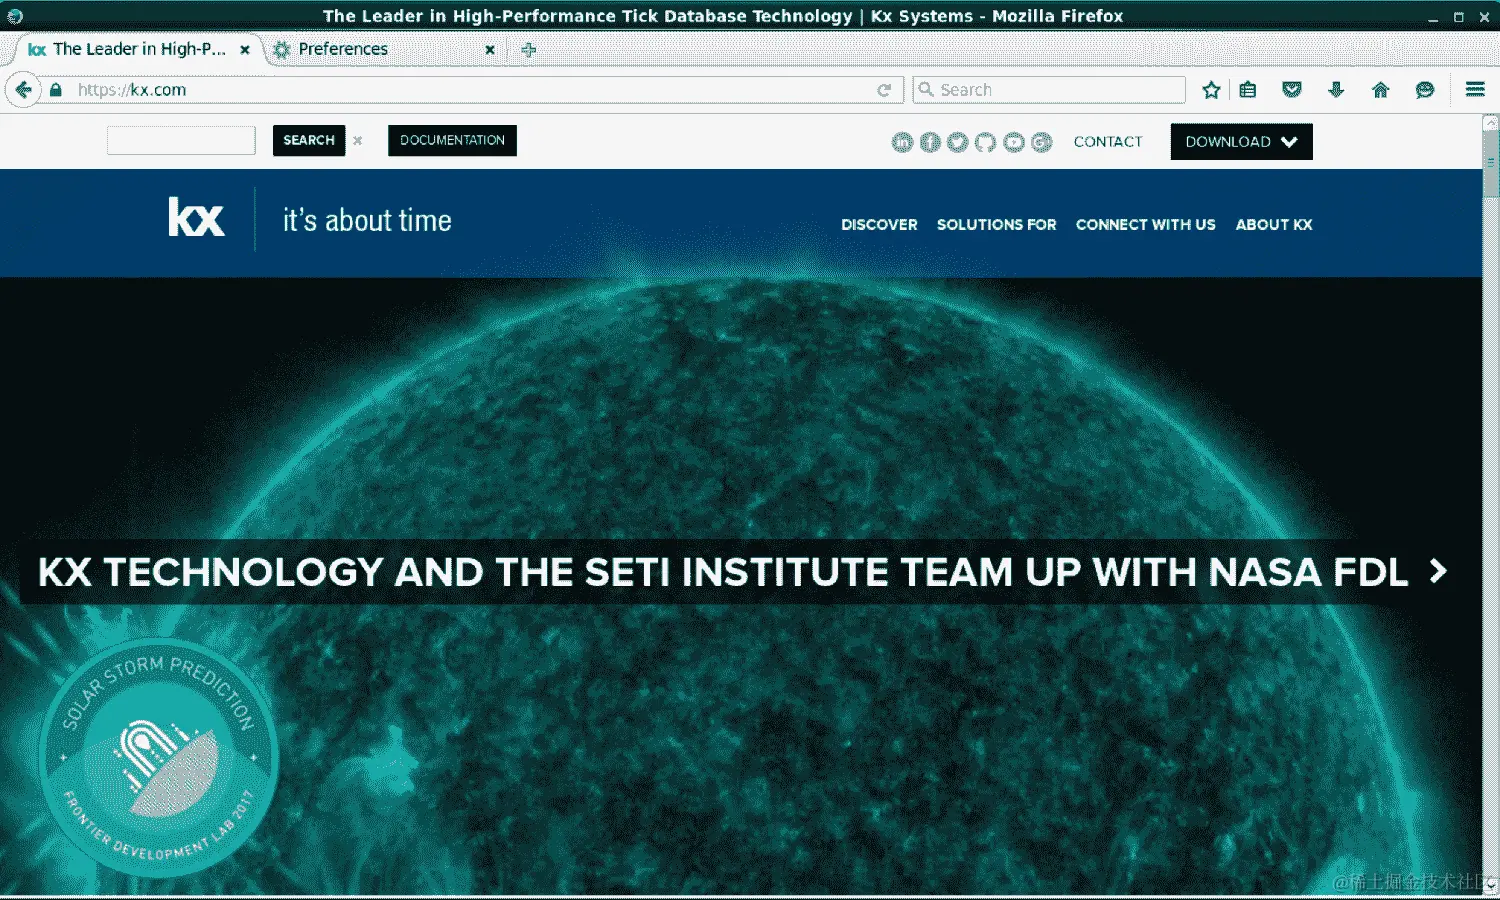Open the DOCUMENTATION button
Viewport: 1500px width, 900px height.
[x=452, y=140]
